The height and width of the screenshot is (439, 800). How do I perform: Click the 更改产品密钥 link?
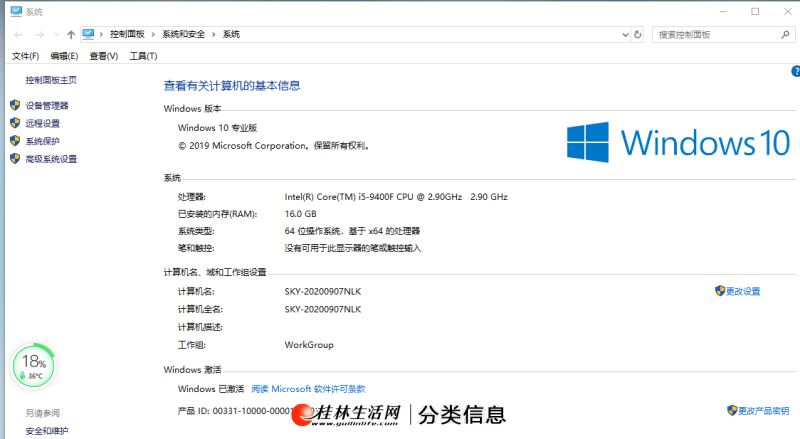coord(763,411)
